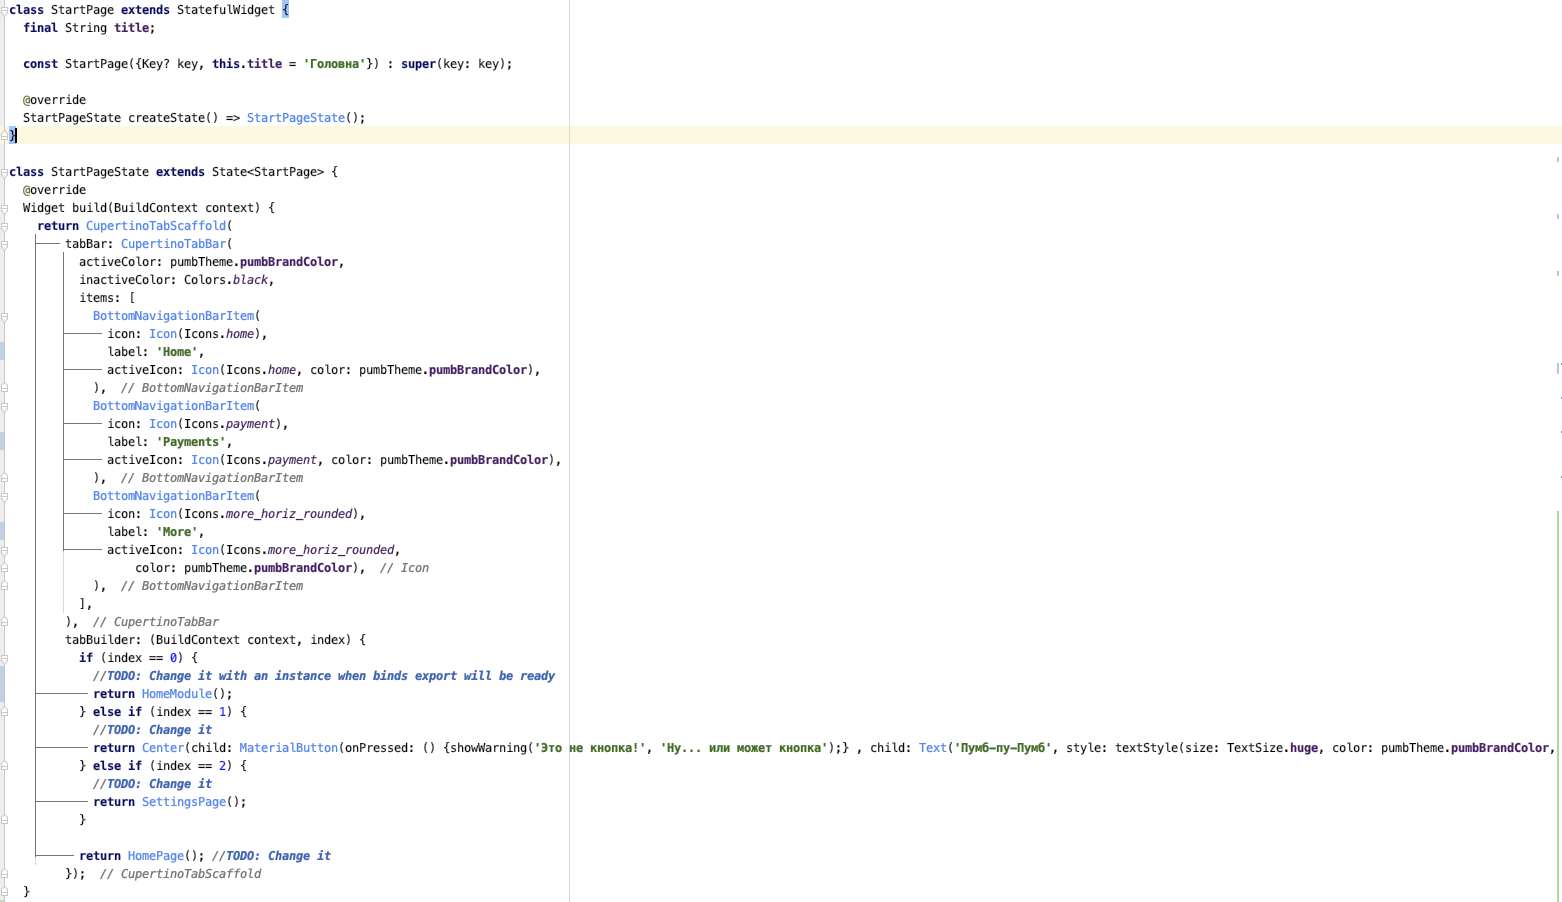Click the SettingsPage constructor reference
The height and width of the screenshot is (902, 1562).
[184, 801]
